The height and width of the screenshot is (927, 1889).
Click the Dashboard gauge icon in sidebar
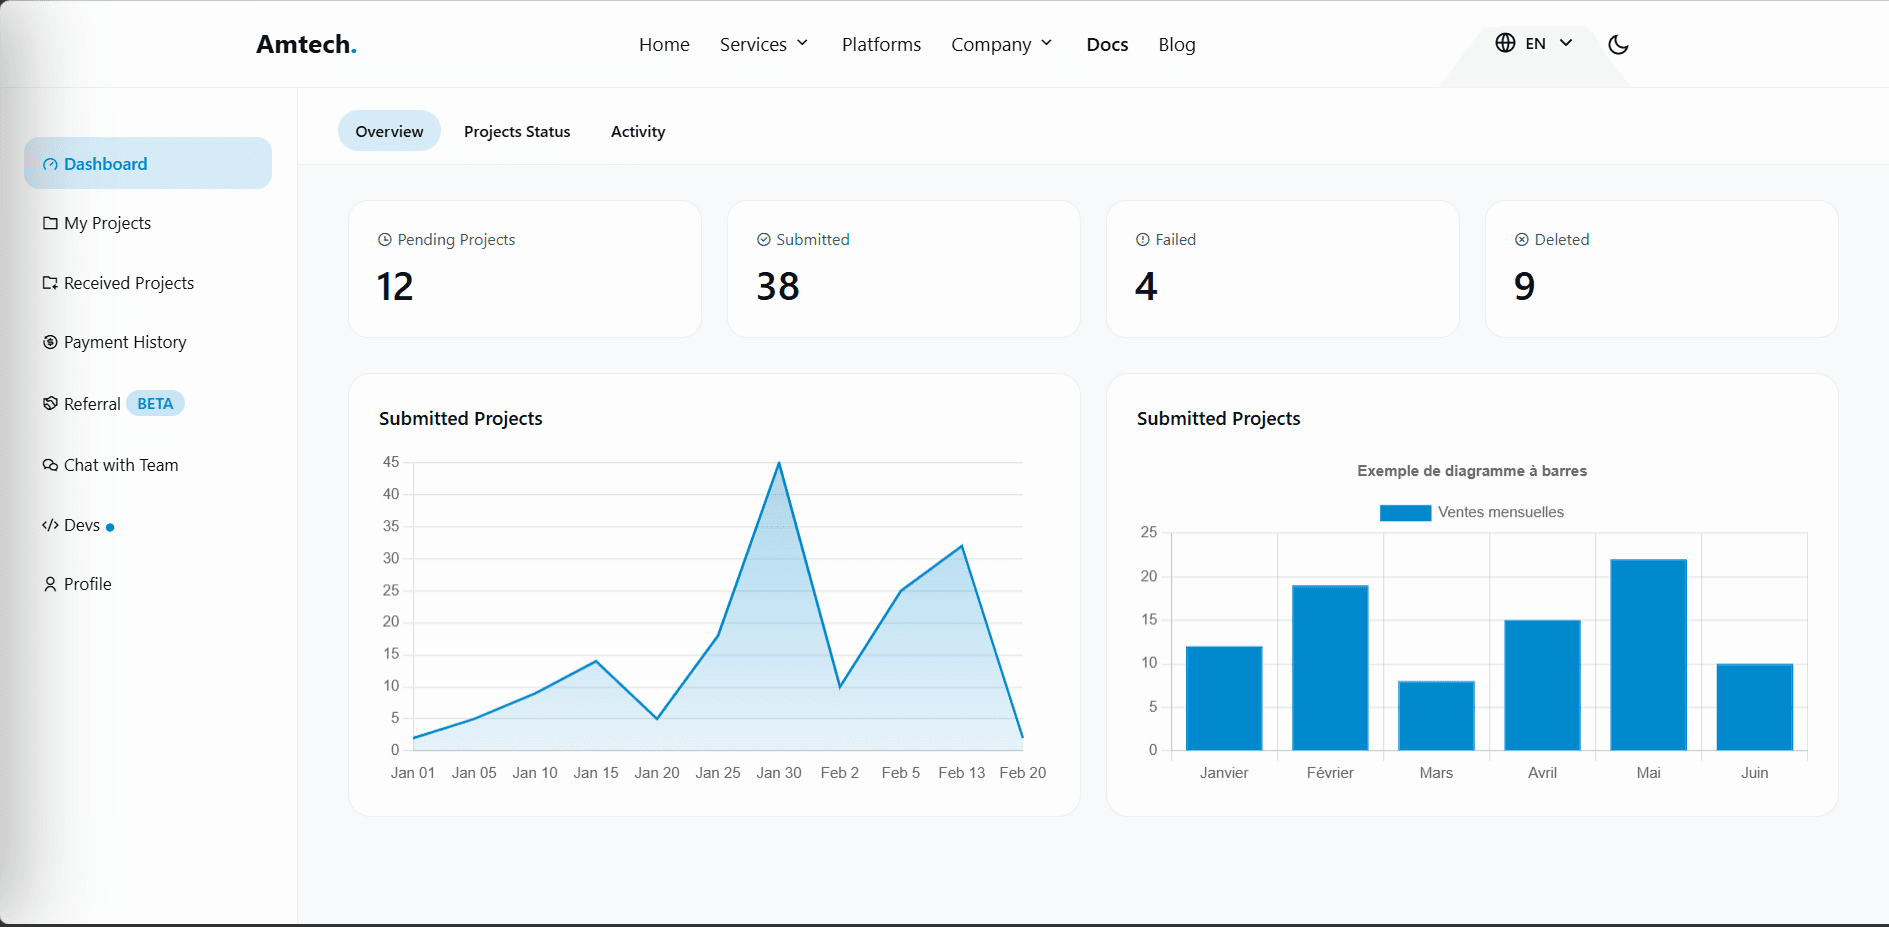coord(50,164)
